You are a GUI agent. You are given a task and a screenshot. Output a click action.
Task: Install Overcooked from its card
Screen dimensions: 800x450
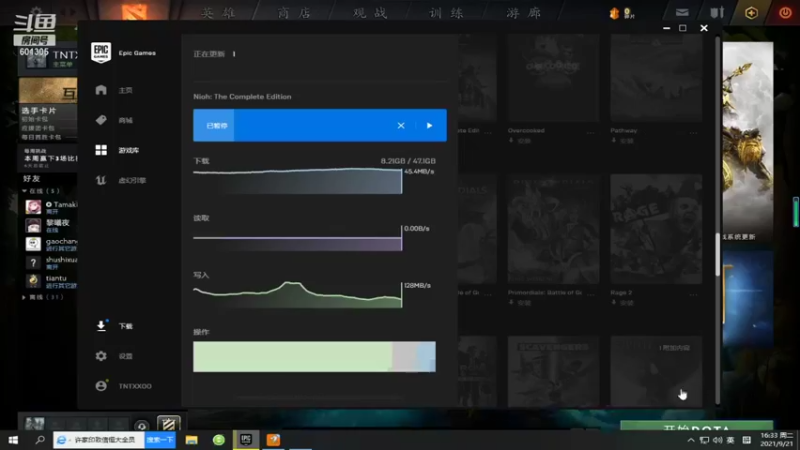tap(520, 141)
